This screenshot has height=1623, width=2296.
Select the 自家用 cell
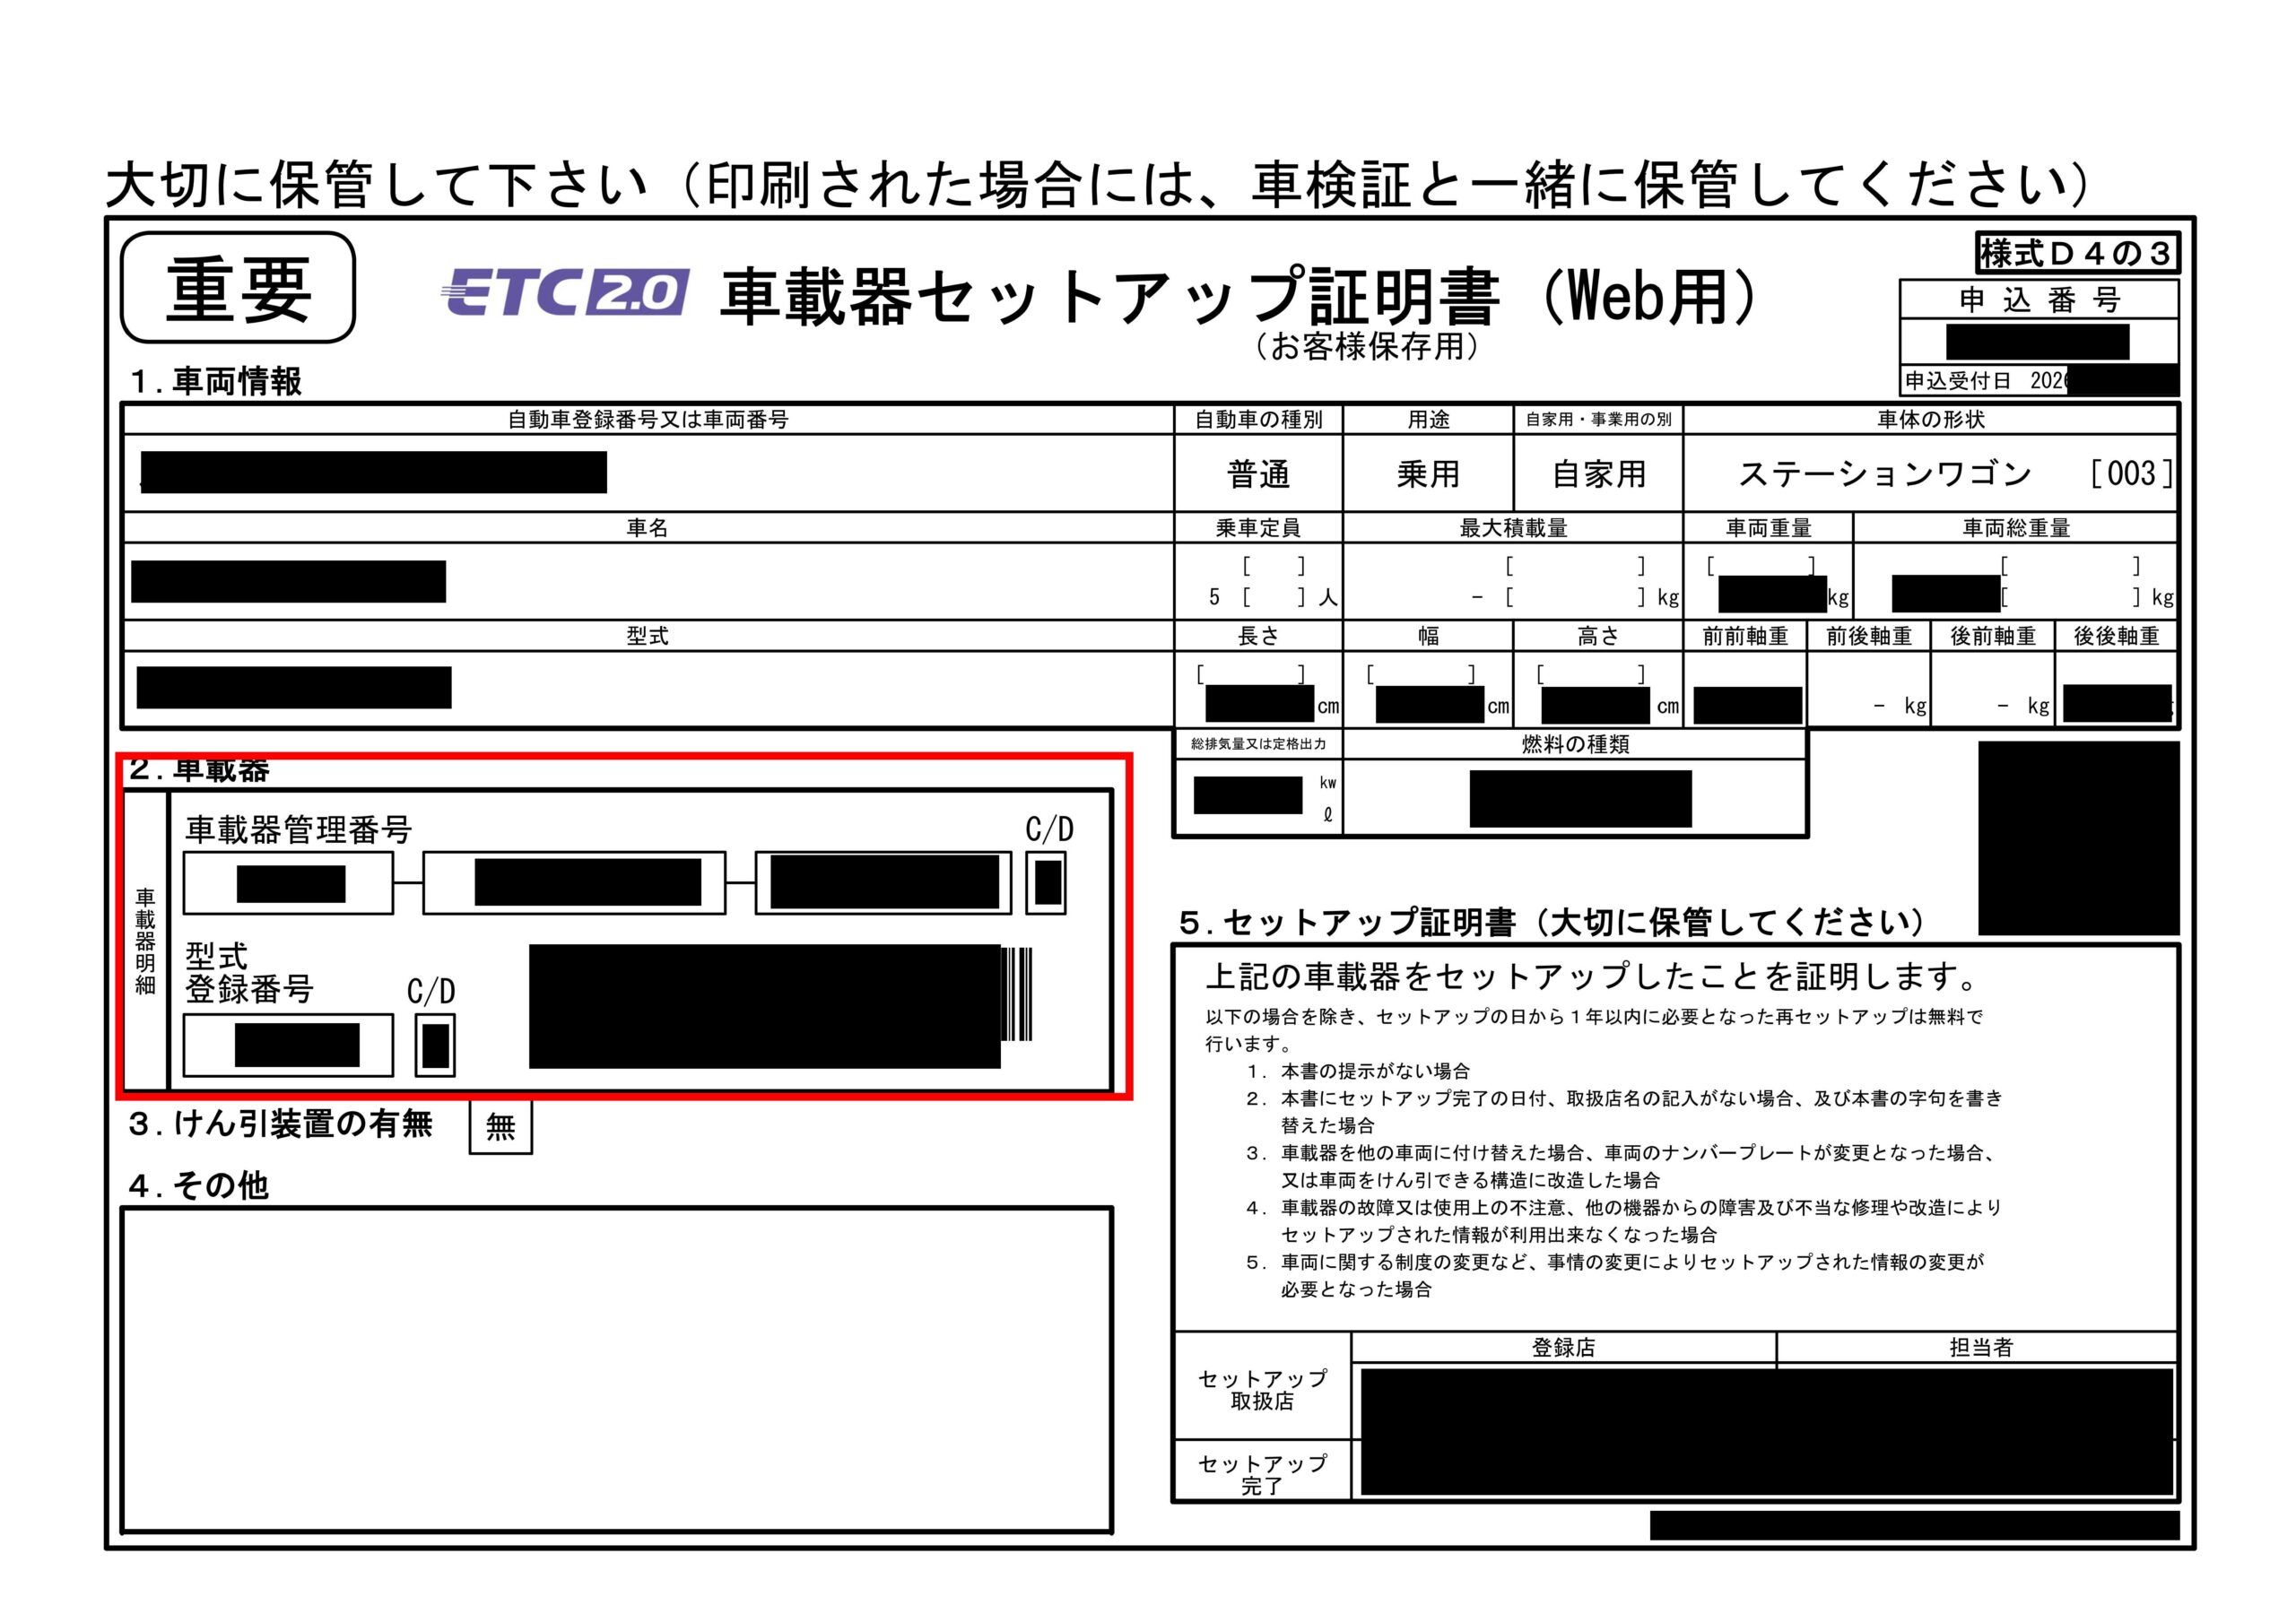click(x=1598, y=474)
